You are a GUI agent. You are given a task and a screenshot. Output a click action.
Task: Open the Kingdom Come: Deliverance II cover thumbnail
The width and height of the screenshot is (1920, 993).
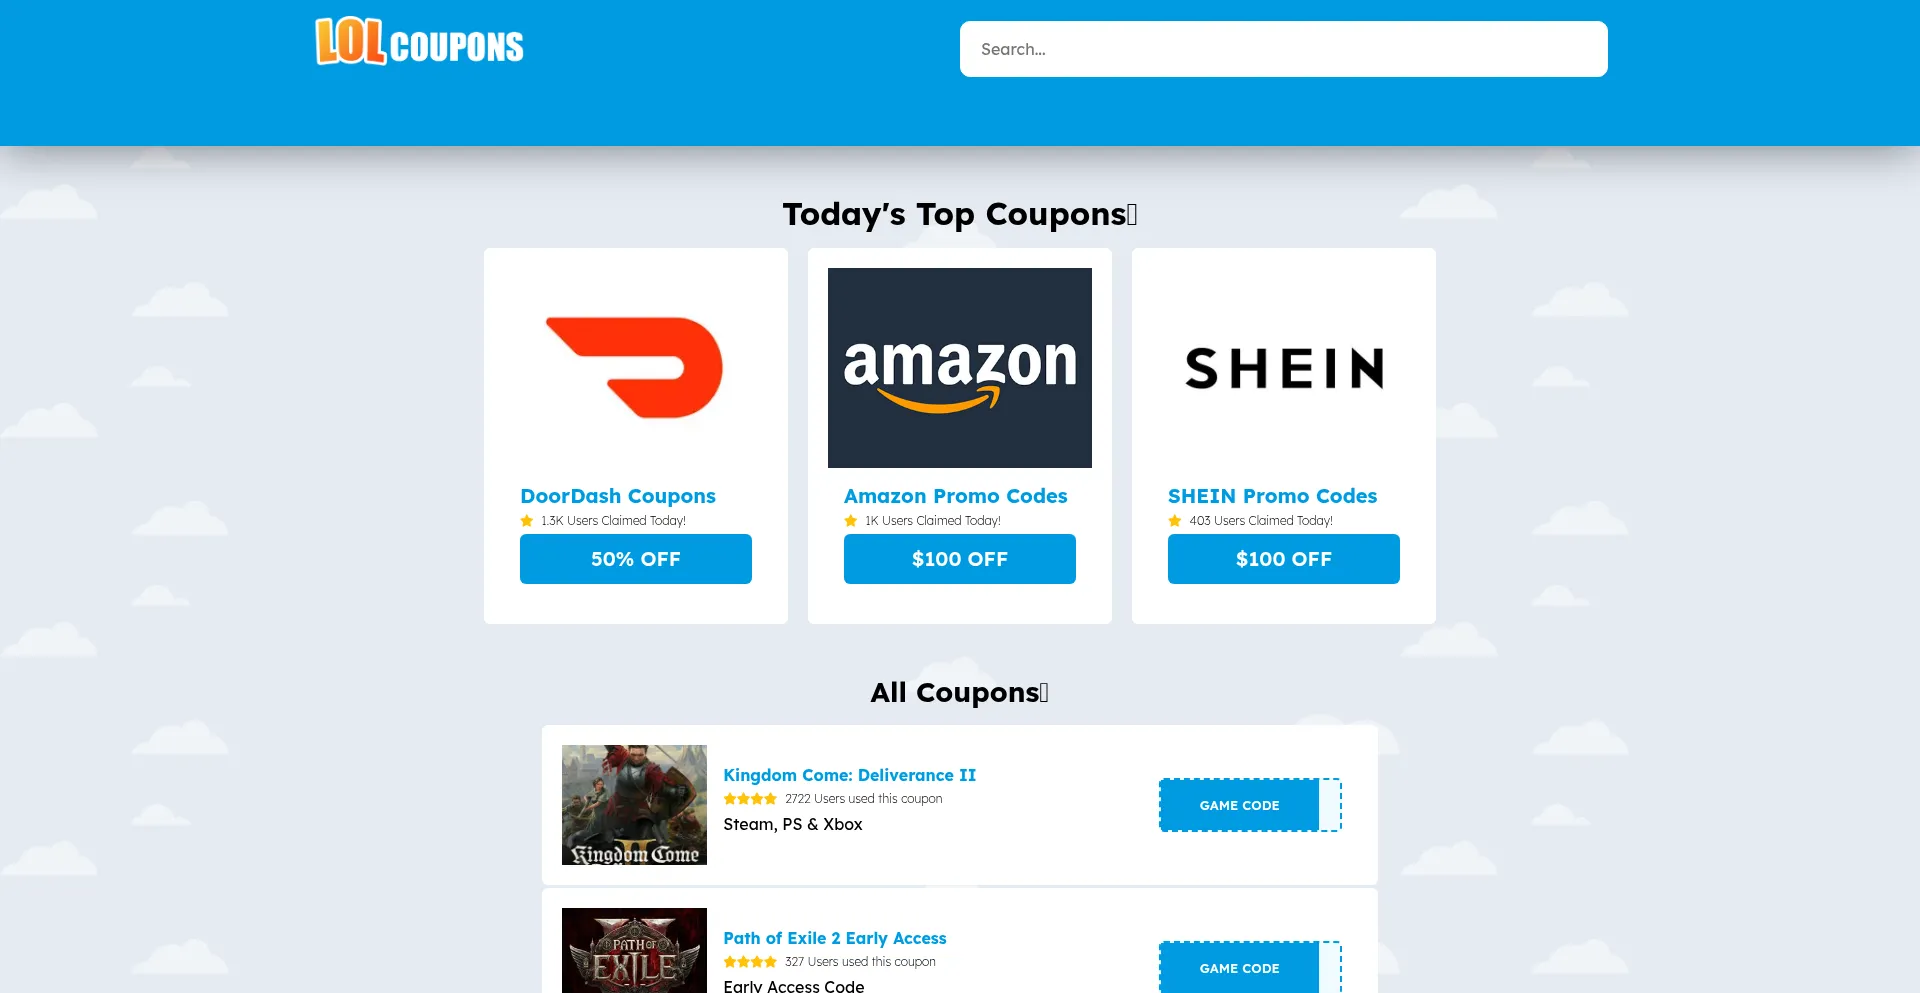pyautogui.click(x=634, y=805)
